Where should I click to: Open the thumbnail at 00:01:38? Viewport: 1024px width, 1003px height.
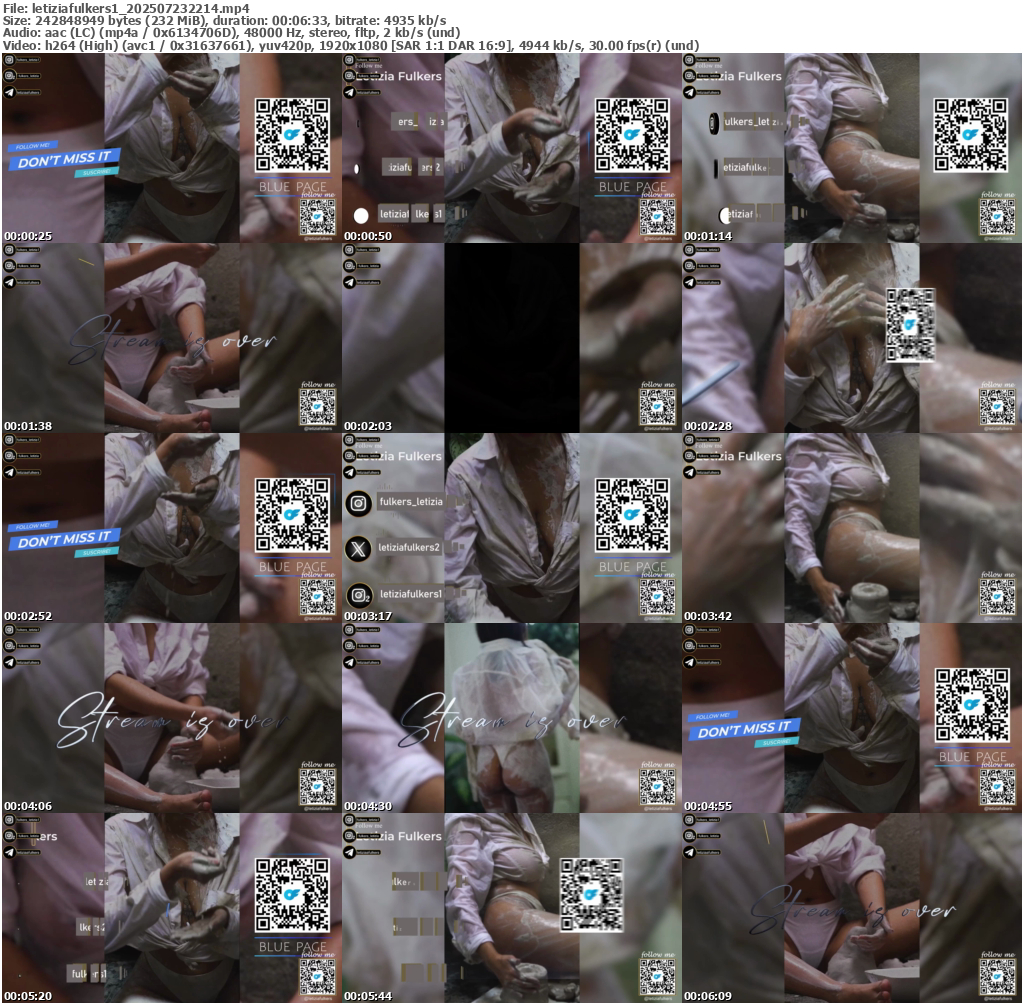[x=172, y=338]
